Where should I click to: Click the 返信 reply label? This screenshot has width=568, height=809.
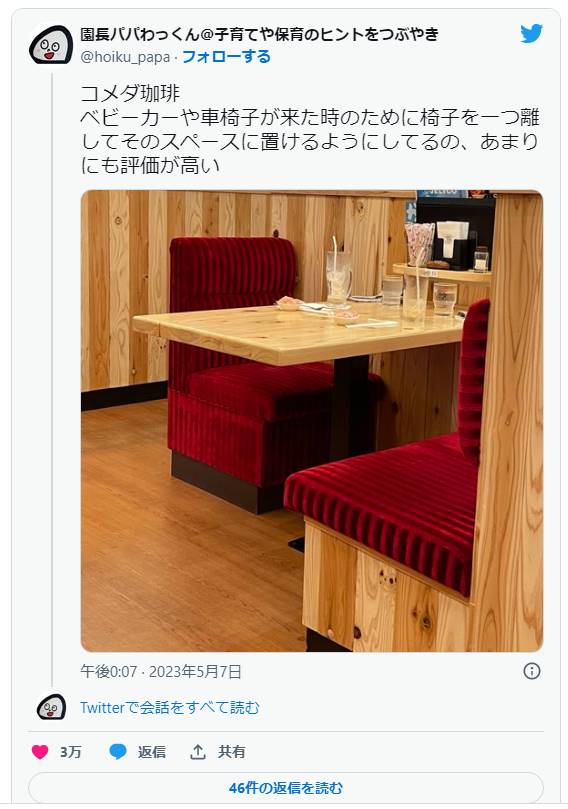pyautogui.click(x=152, y=752)
